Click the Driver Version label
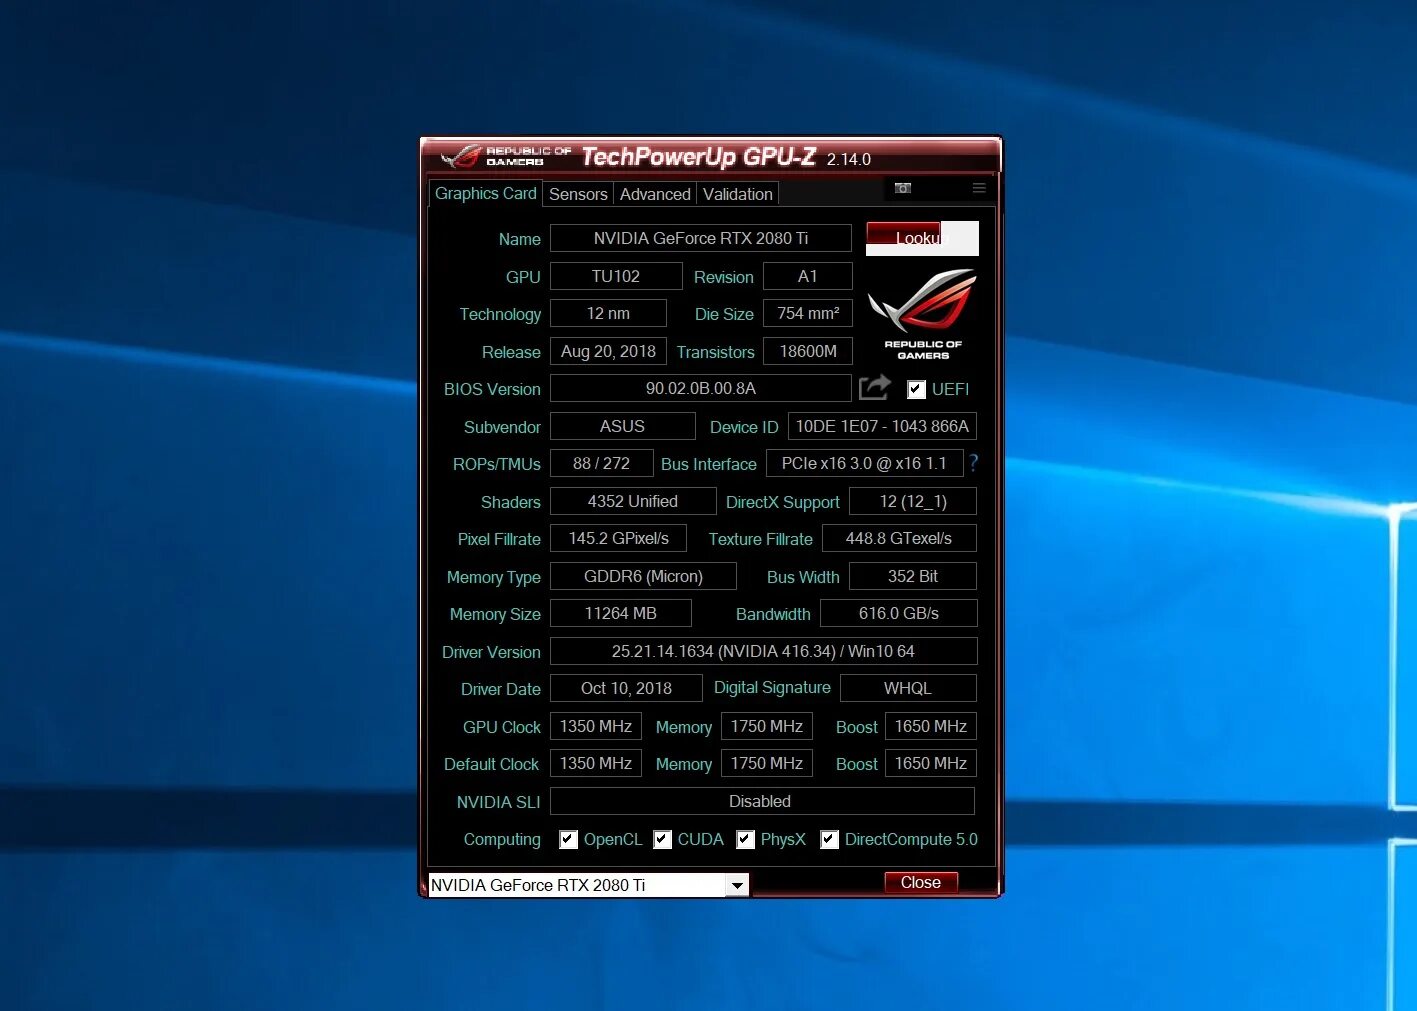 pos(491,652)
